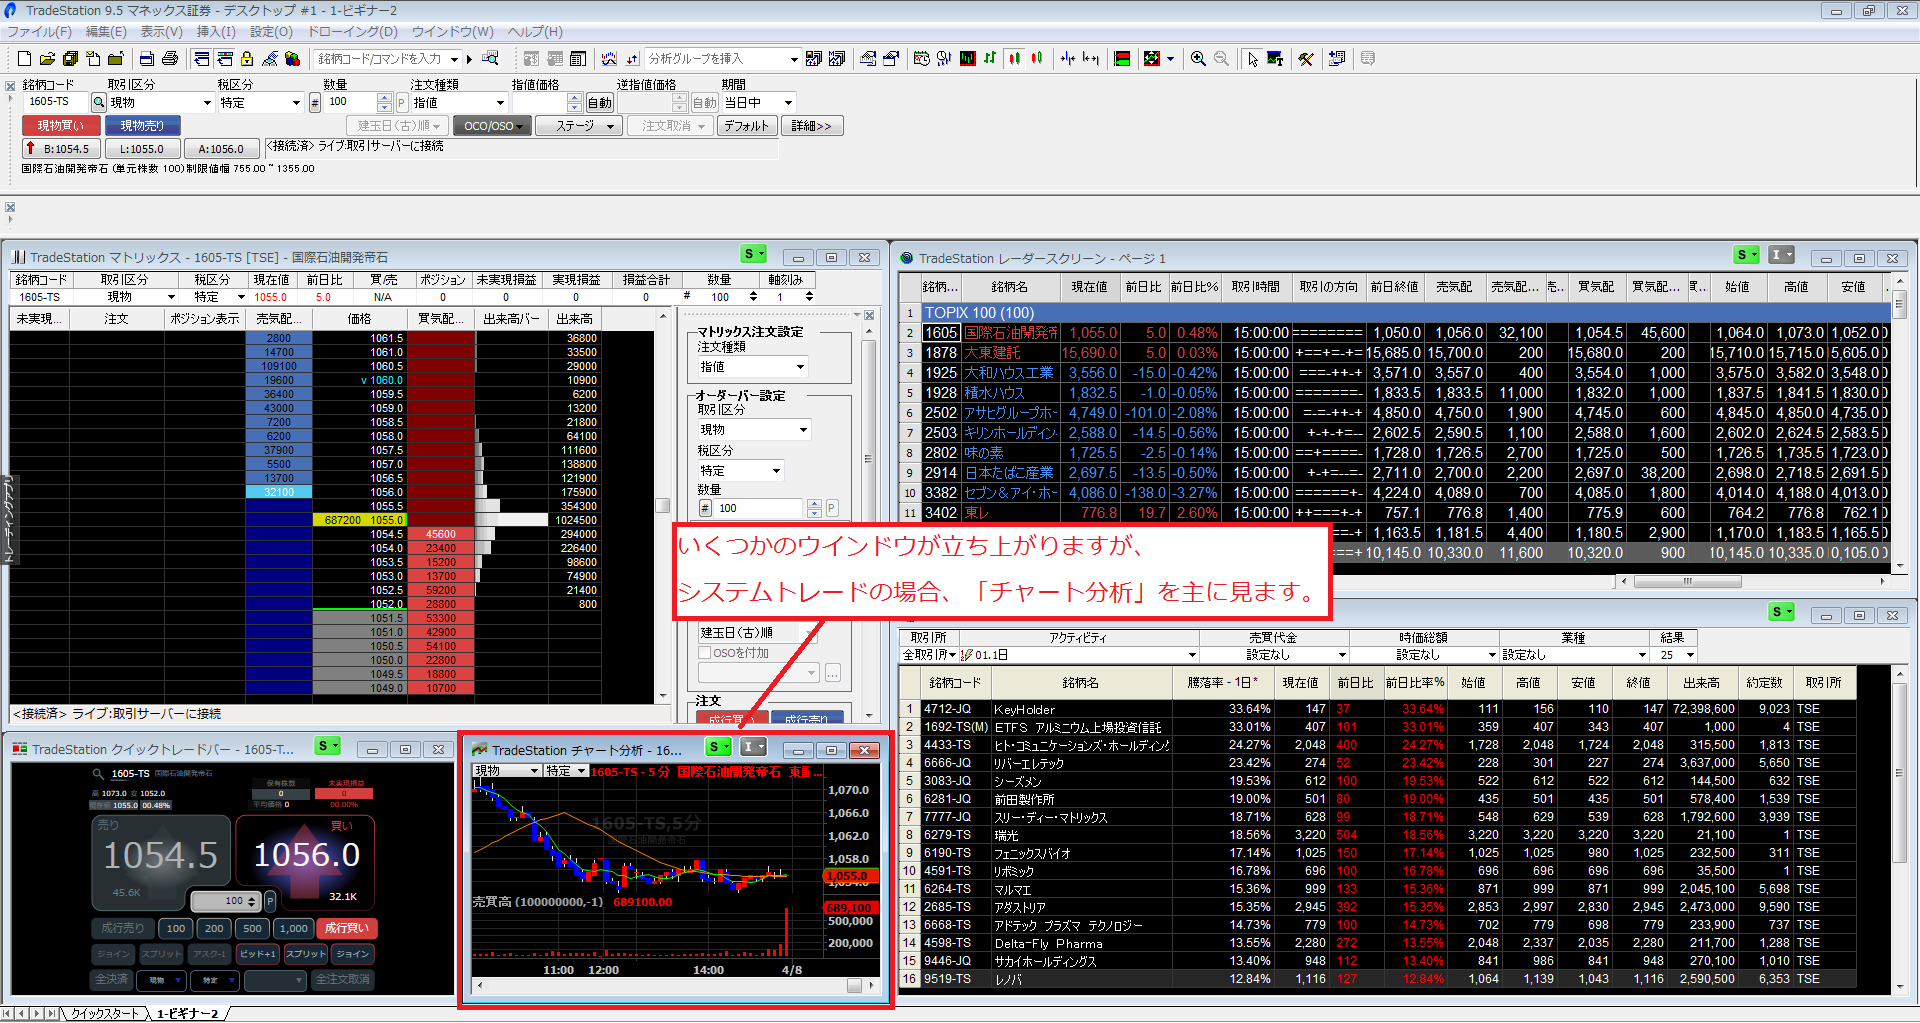Click the 詳細>> button

click(x=811, y=126)
